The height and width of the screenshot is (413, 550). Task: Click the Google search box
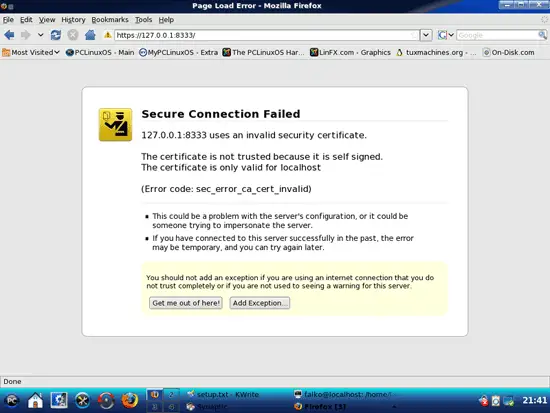497,35
